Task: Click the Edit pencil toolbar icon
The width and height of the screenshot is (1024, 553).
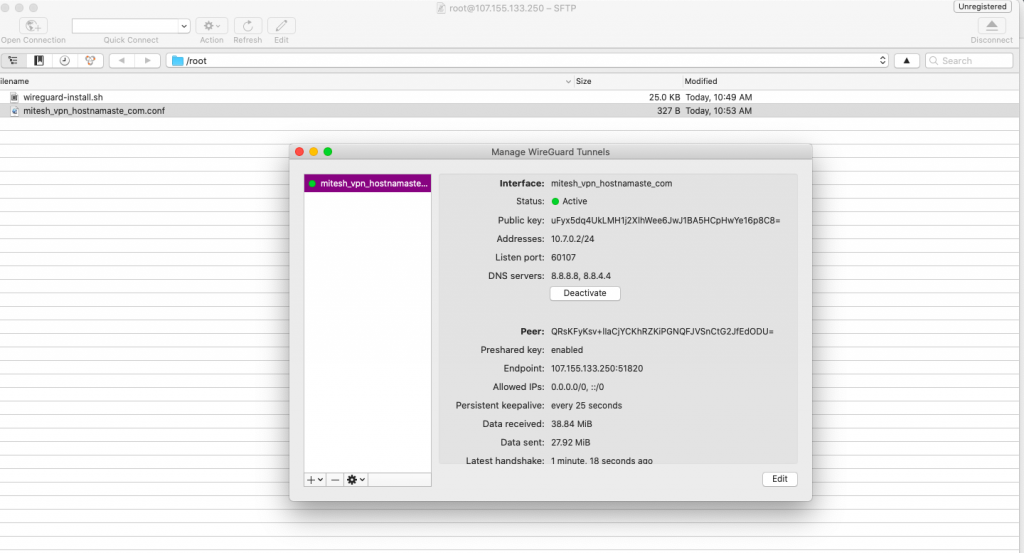Action: click(x=281, y=25)
